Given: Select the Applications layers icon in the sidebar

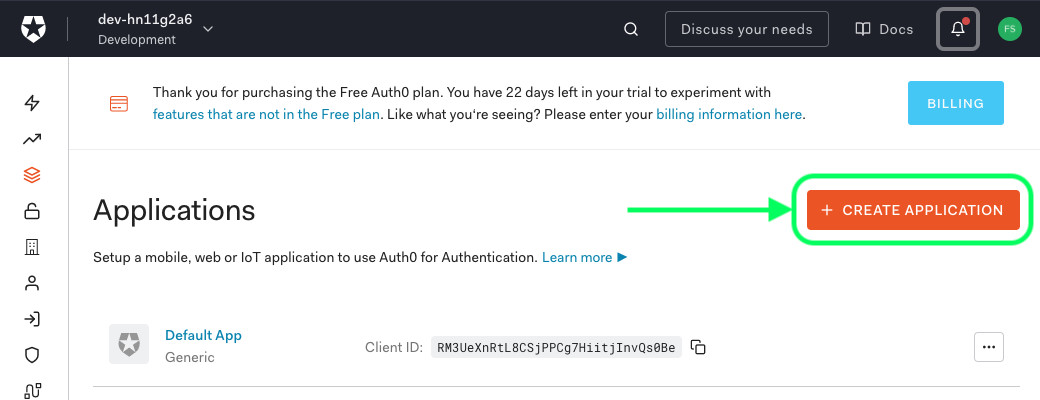Looking at the screenshot, I should (x=32, y=175).
